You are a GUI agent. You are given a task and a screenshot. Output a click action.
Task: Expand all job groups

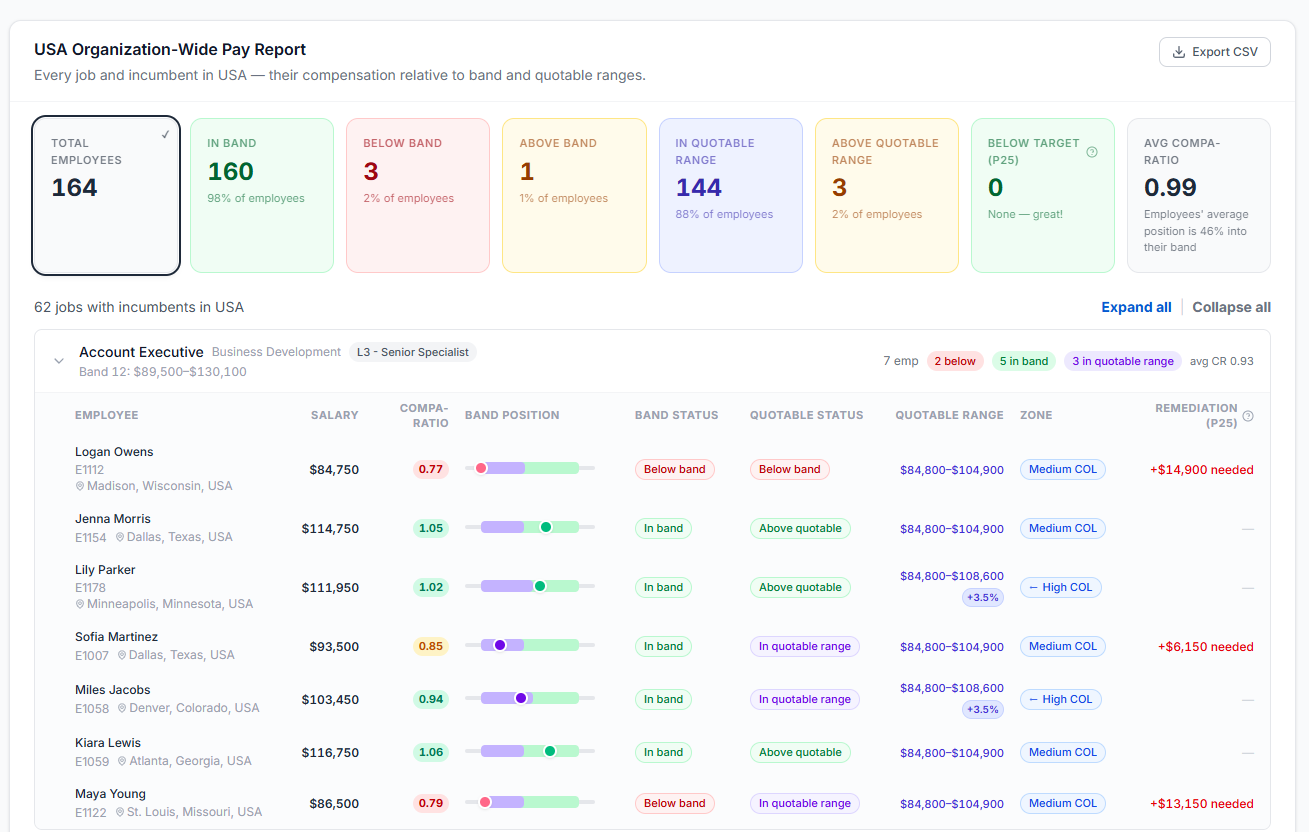(1136, 308)
